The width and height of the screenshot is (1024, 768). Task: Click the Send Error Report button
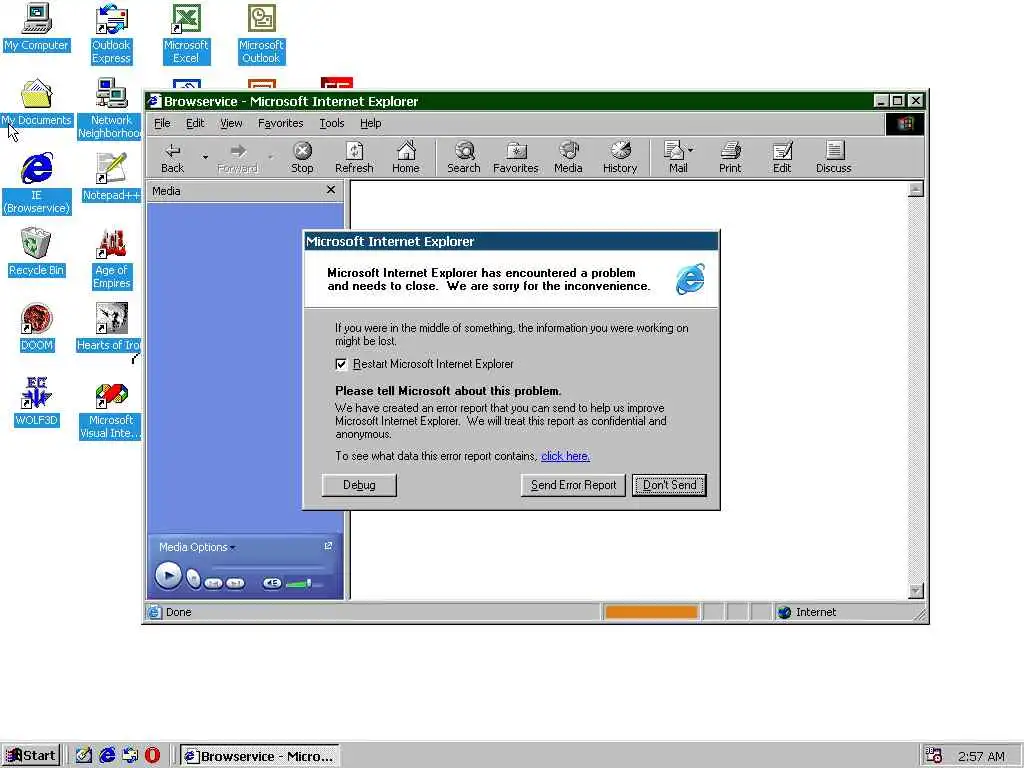573,485
